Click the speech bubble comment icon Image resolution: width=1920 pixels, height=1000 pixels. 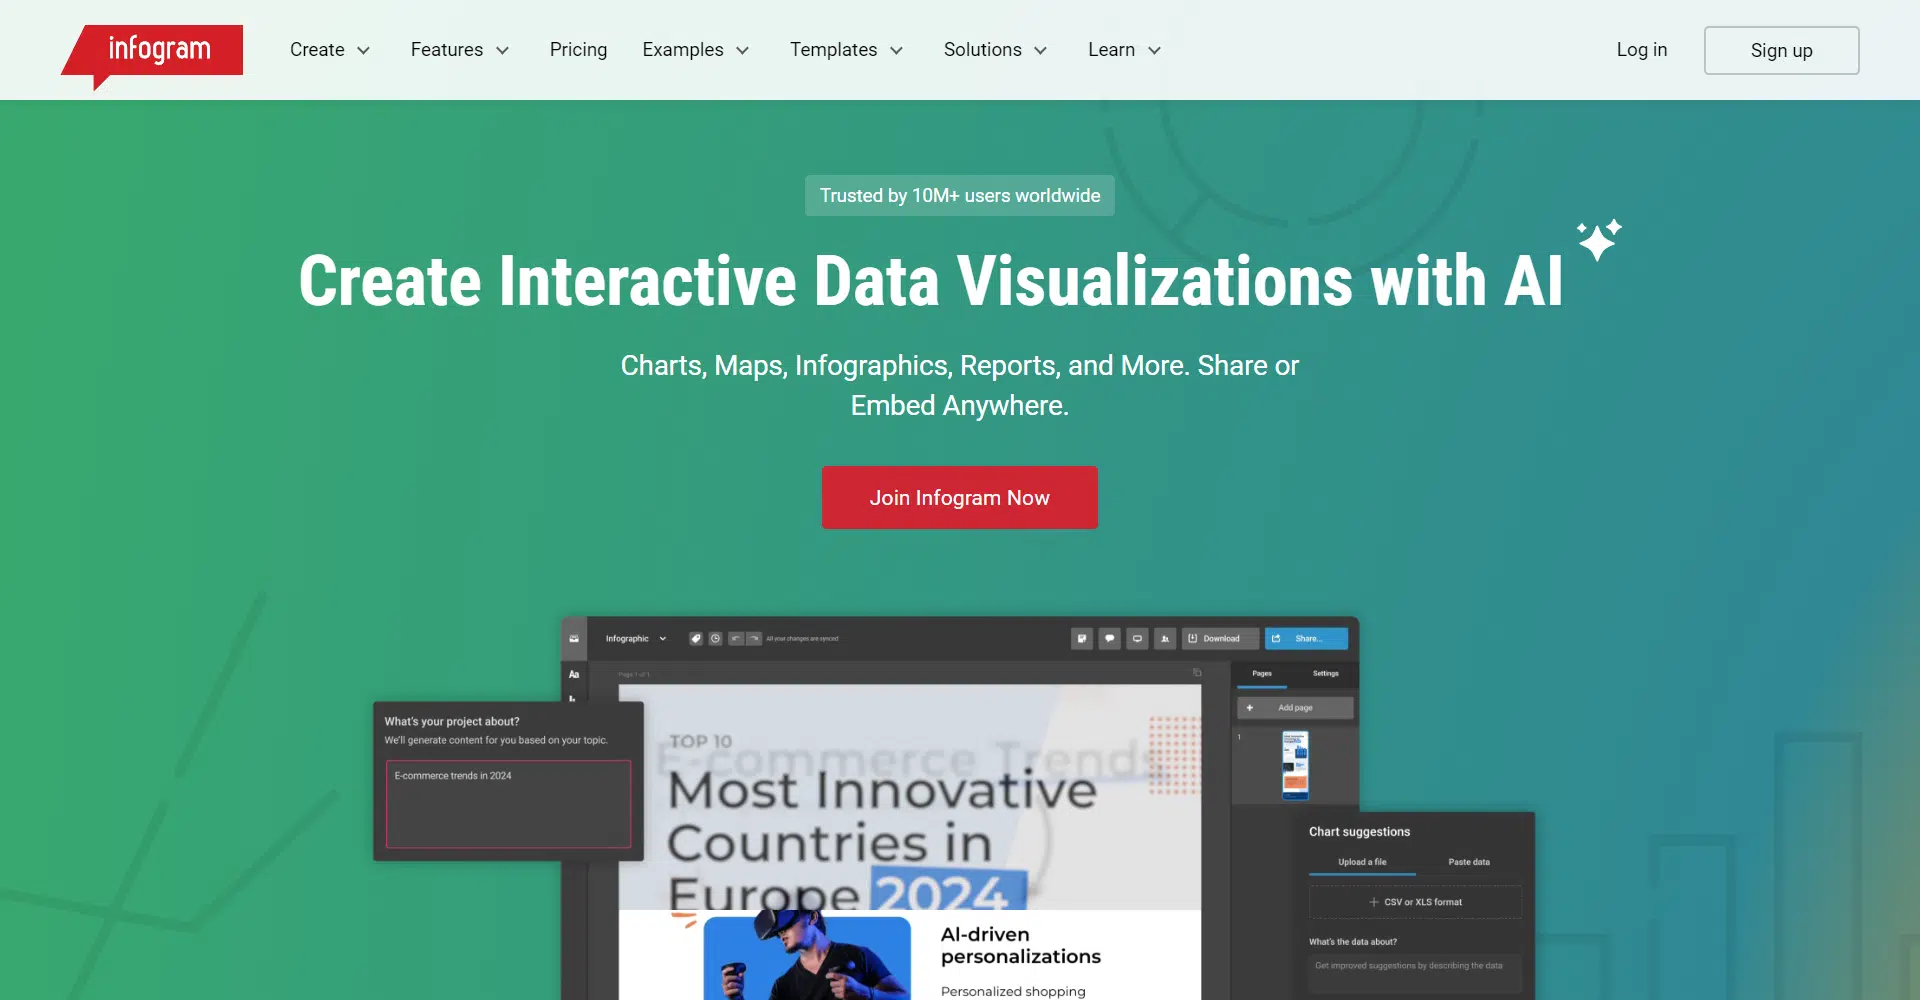point(1109,639)
